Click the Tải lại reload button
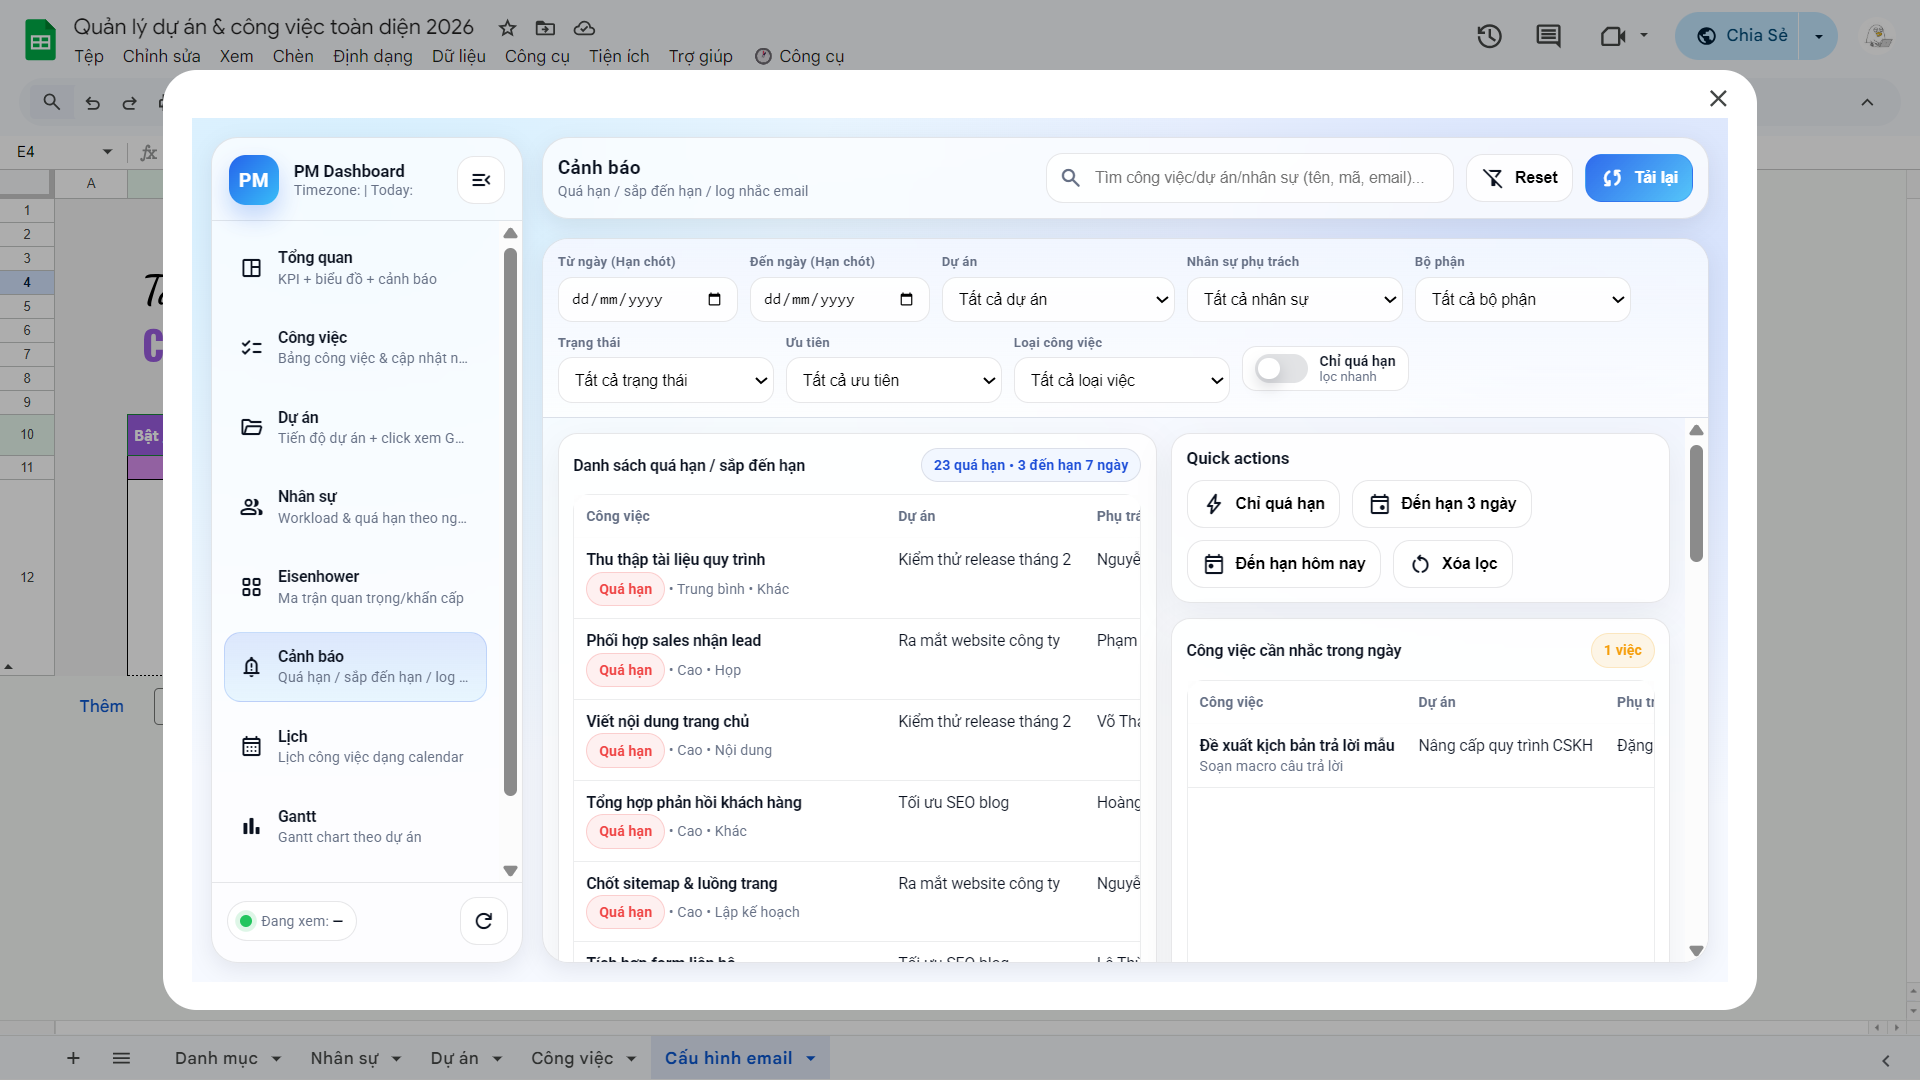1920x1080 pixels. [x=1638, y=178]
